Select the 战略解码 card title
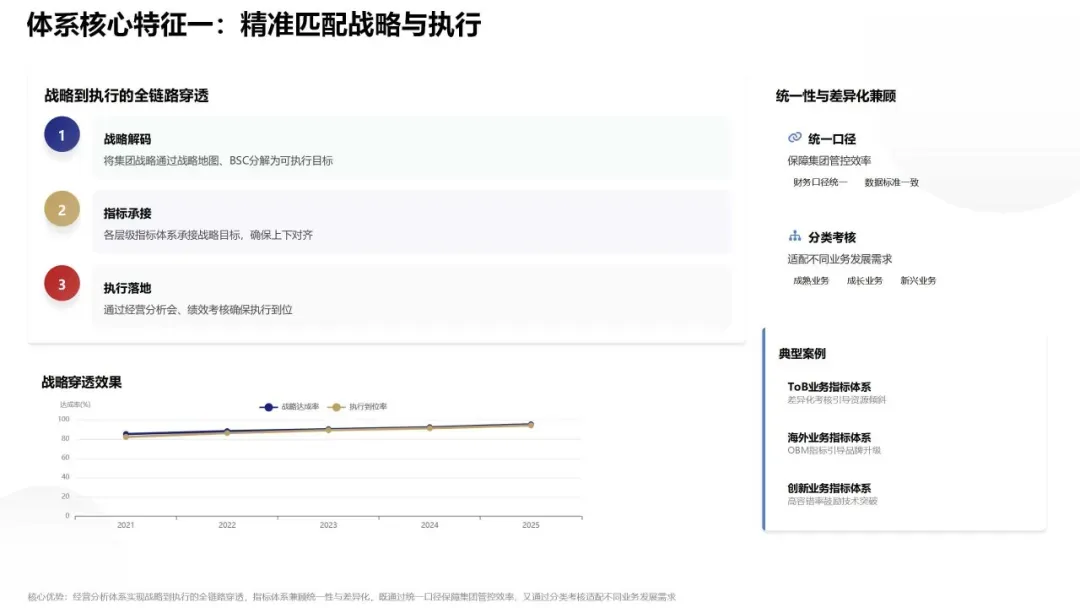This screenshot has width=1080, height=608. click(x=127, y=139)
